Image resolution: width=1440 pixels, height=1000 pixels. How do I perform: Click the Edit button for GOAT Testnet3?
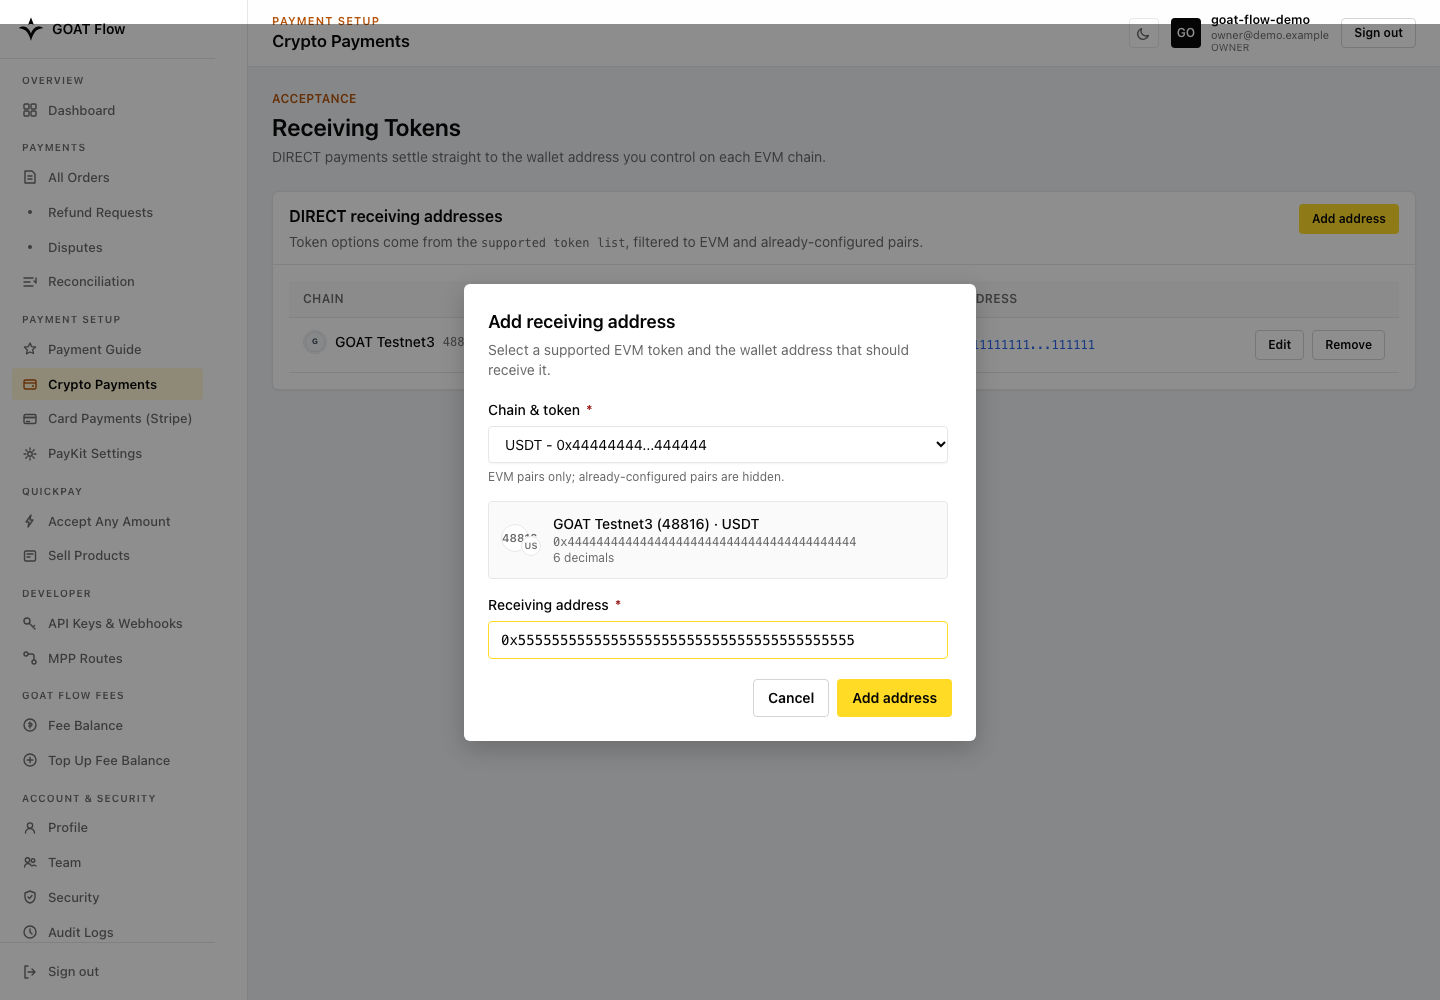[1279, 345]
